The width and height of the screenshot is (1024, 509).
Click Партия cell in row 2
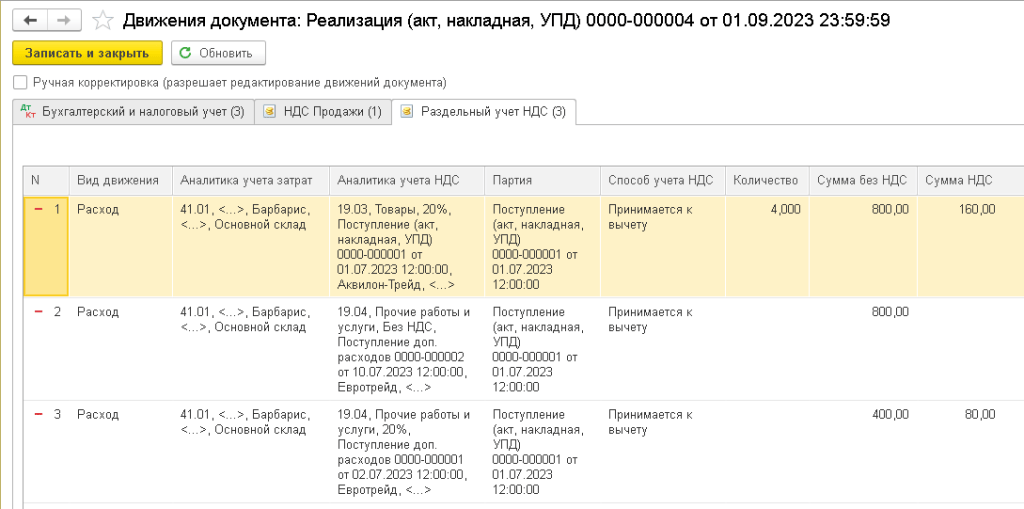pos(542,349)
